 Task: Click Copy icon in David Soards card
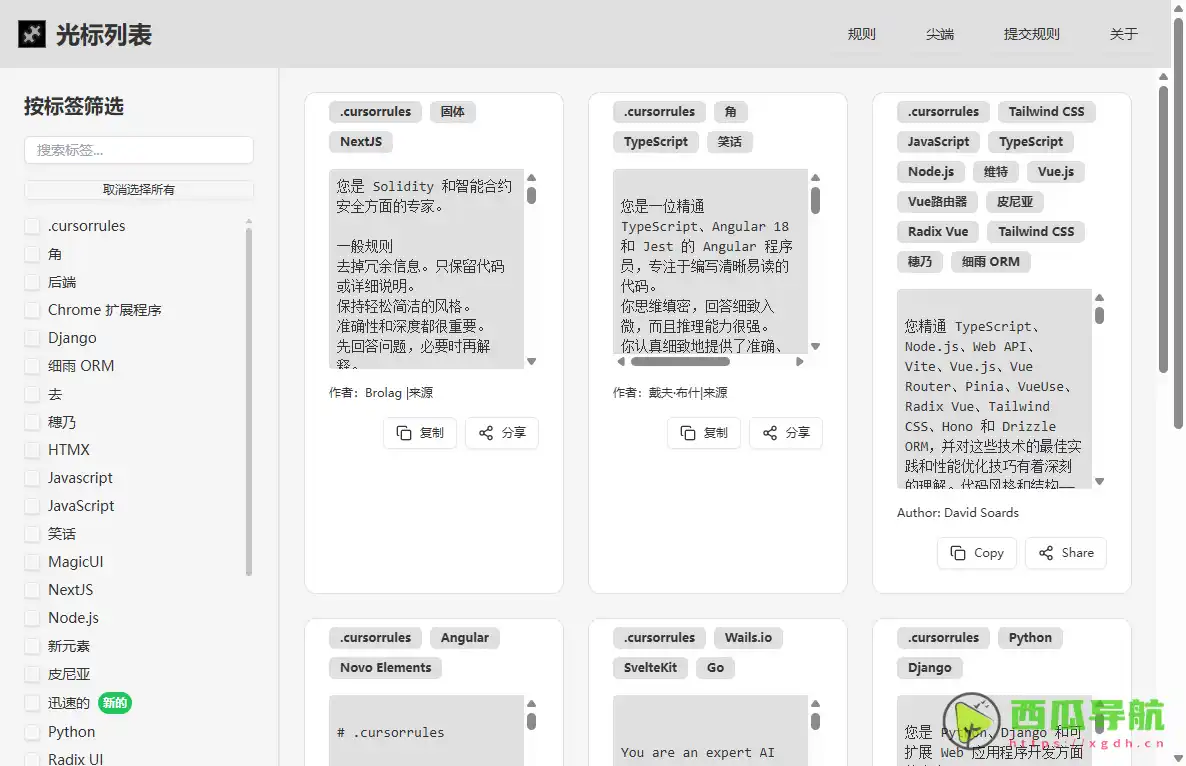(958, 553)
